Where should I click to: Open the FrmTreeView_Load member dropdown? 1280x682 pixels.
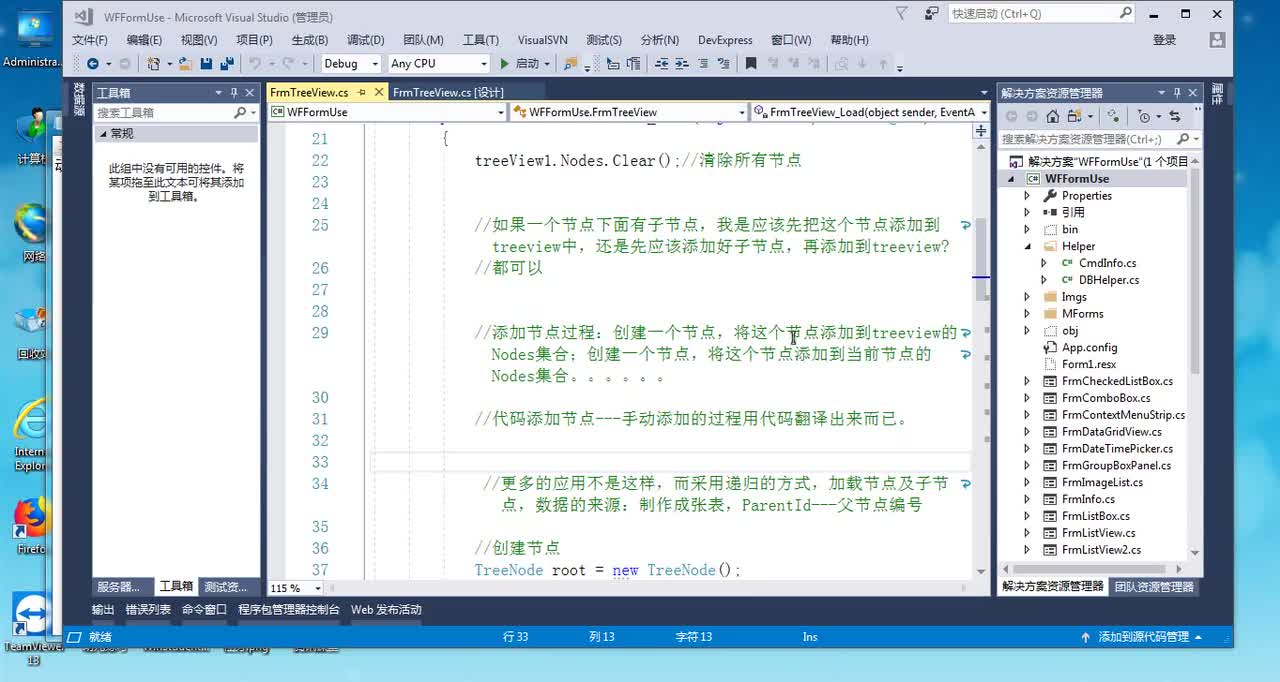point(983,112)
